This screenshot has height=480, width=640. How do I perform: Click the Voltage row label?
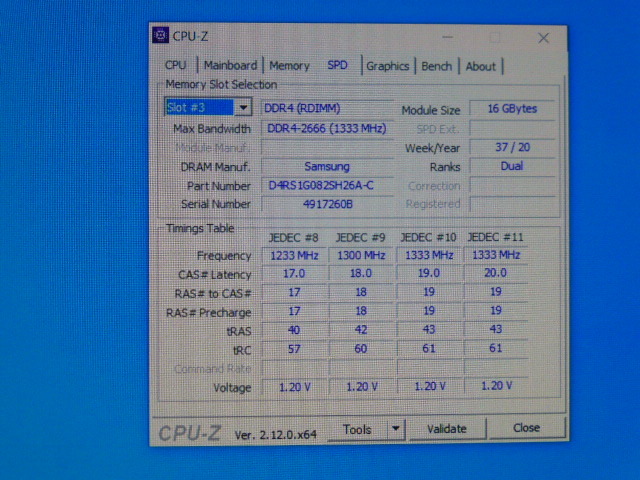pos(232,388)
